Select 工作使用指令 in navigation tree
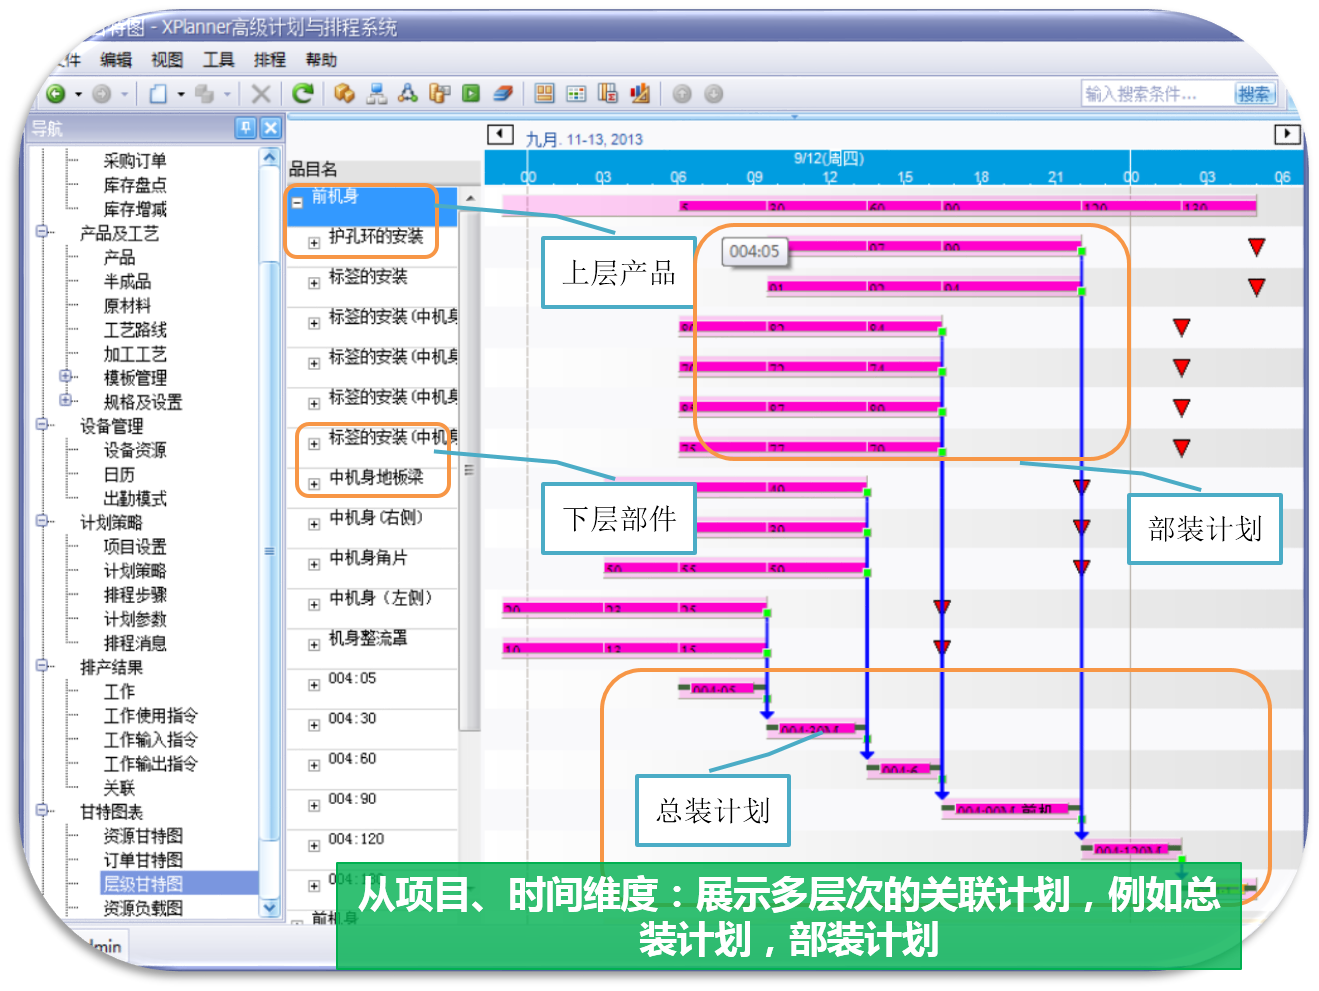 (151, 715)
